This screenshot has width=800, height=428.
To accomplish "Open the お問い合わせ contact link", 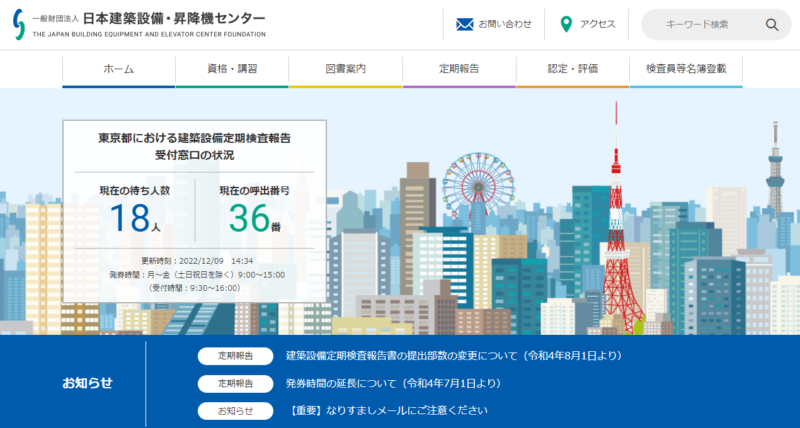I will tap(494, 24).
